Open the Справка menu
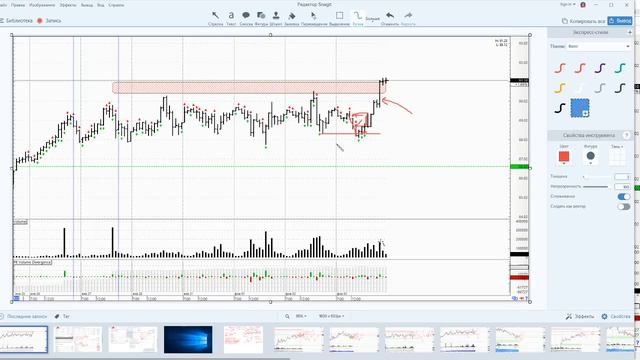Image resolution: width=640 pixels, height=360 pixels. [116, 5]
